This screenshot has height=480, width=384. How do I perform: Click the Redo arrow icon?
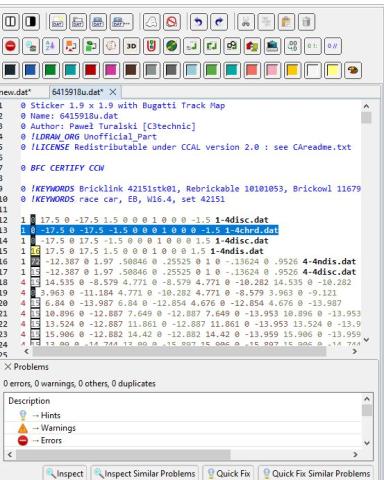[x=219, y=22]
